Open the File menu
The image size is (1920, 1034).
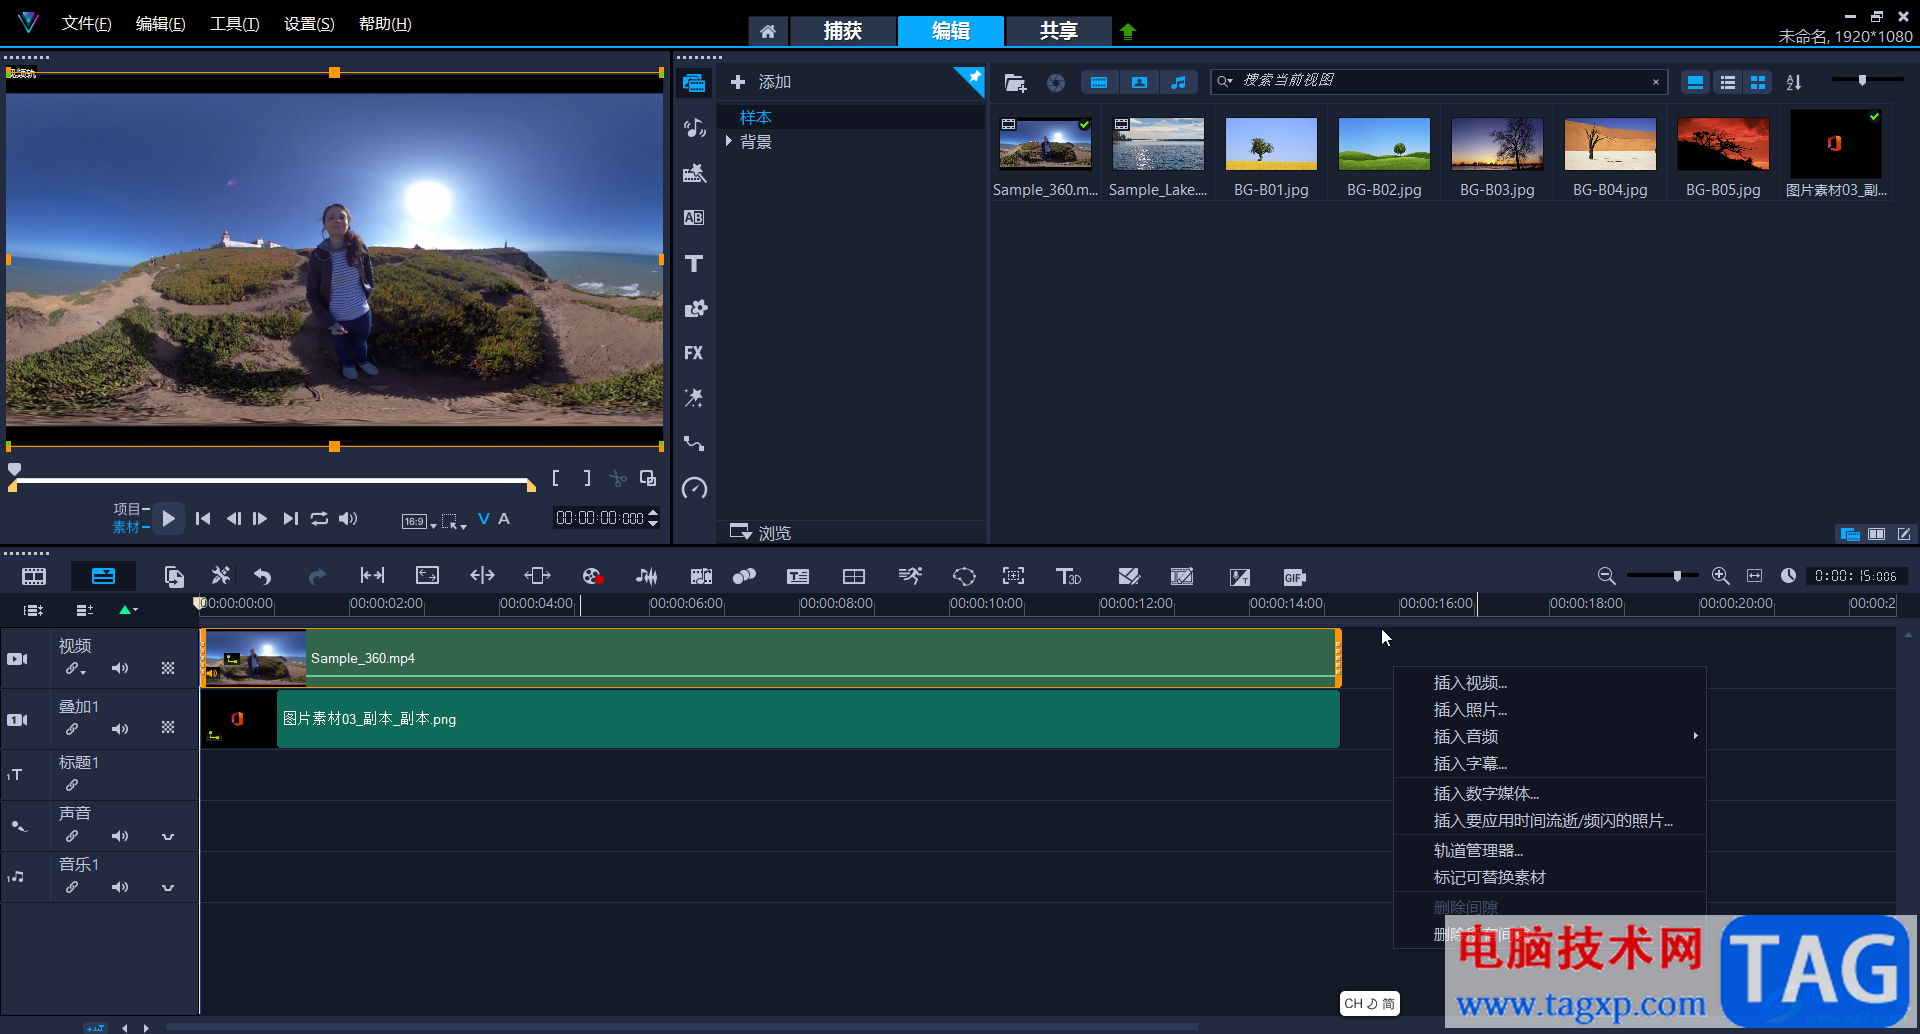(86, 23)
